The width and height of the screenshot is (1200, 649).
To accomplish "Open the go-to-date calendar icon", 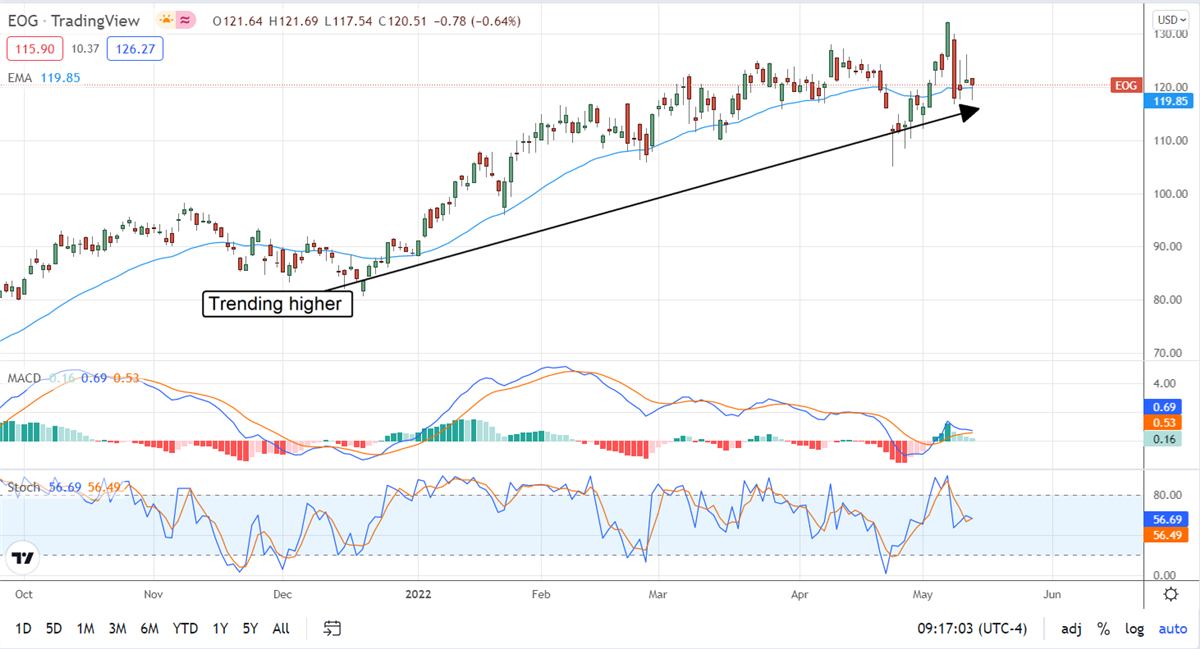I will [332, 629].
